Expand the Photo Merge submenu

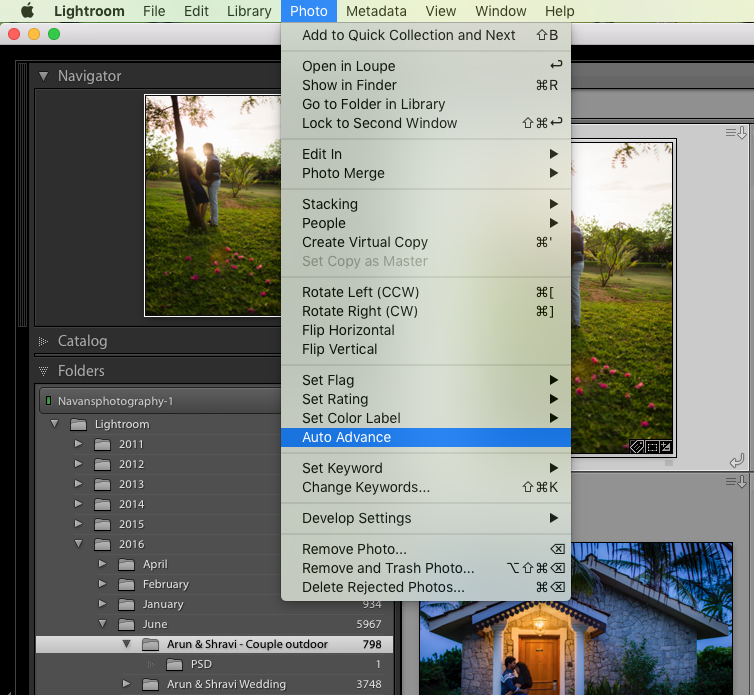pos(426,173)
